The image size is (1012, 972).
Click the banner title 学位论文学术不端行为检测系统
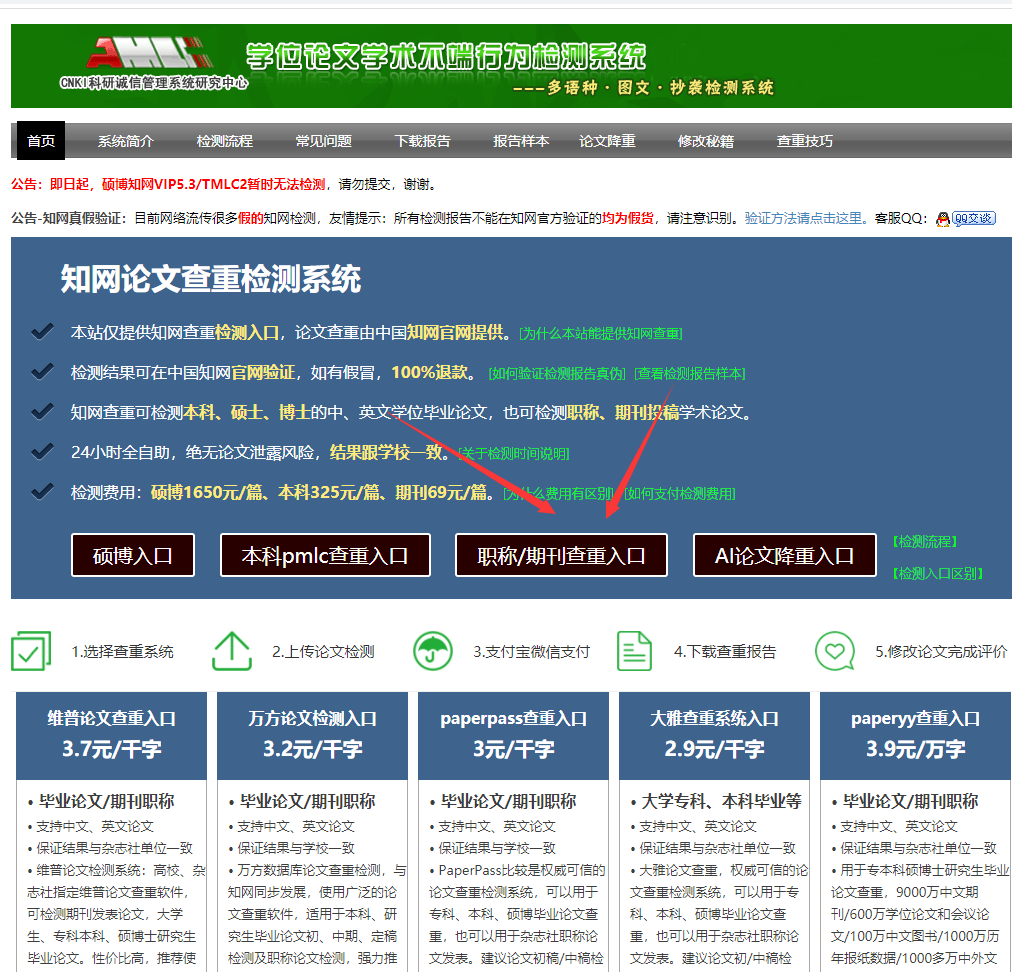tap(445, 56)
